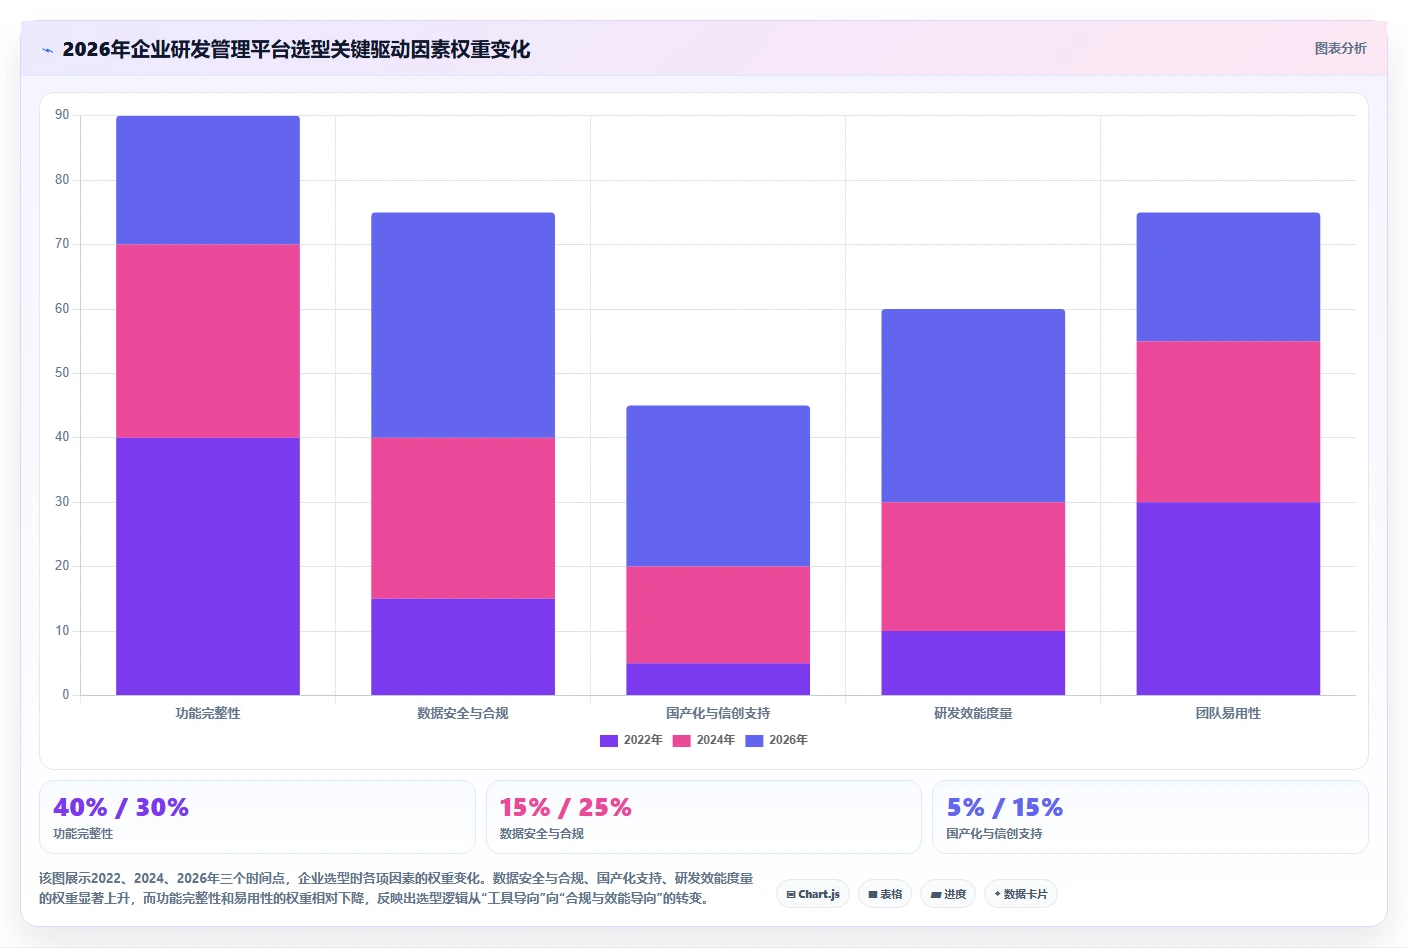
Task: Click the y-axis value 0
Action: pyautogui.click(x=66, y=695)
